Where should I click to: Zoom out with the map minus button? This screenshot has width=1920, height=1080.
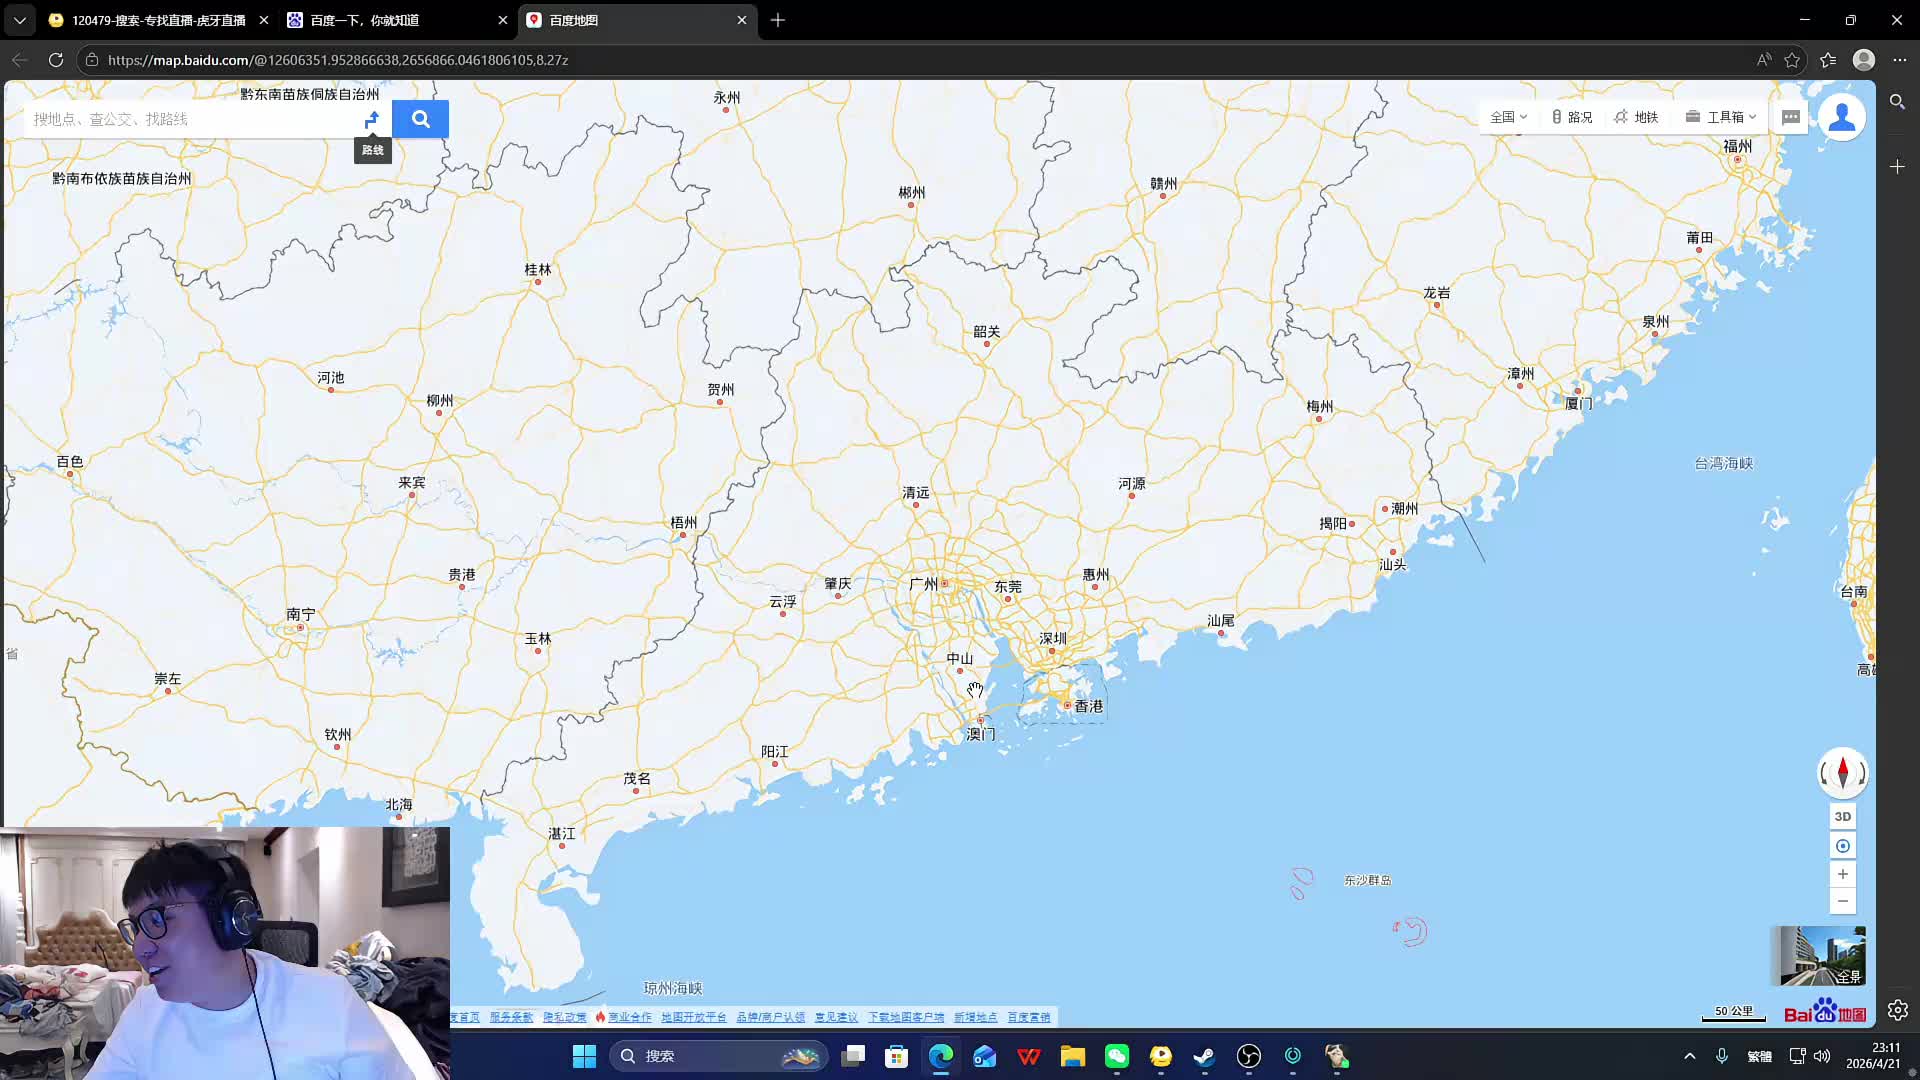pos(1842,901)
